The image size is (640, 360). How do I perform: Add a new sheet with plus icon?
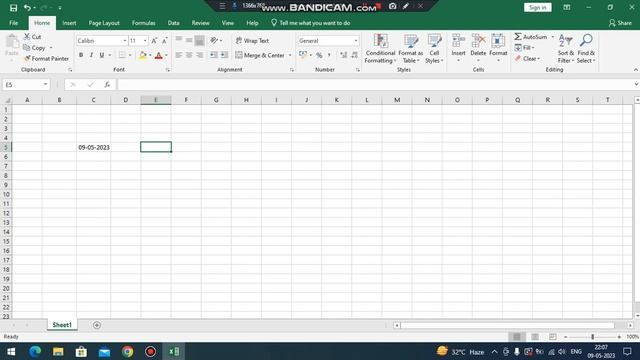pos(97,325)
